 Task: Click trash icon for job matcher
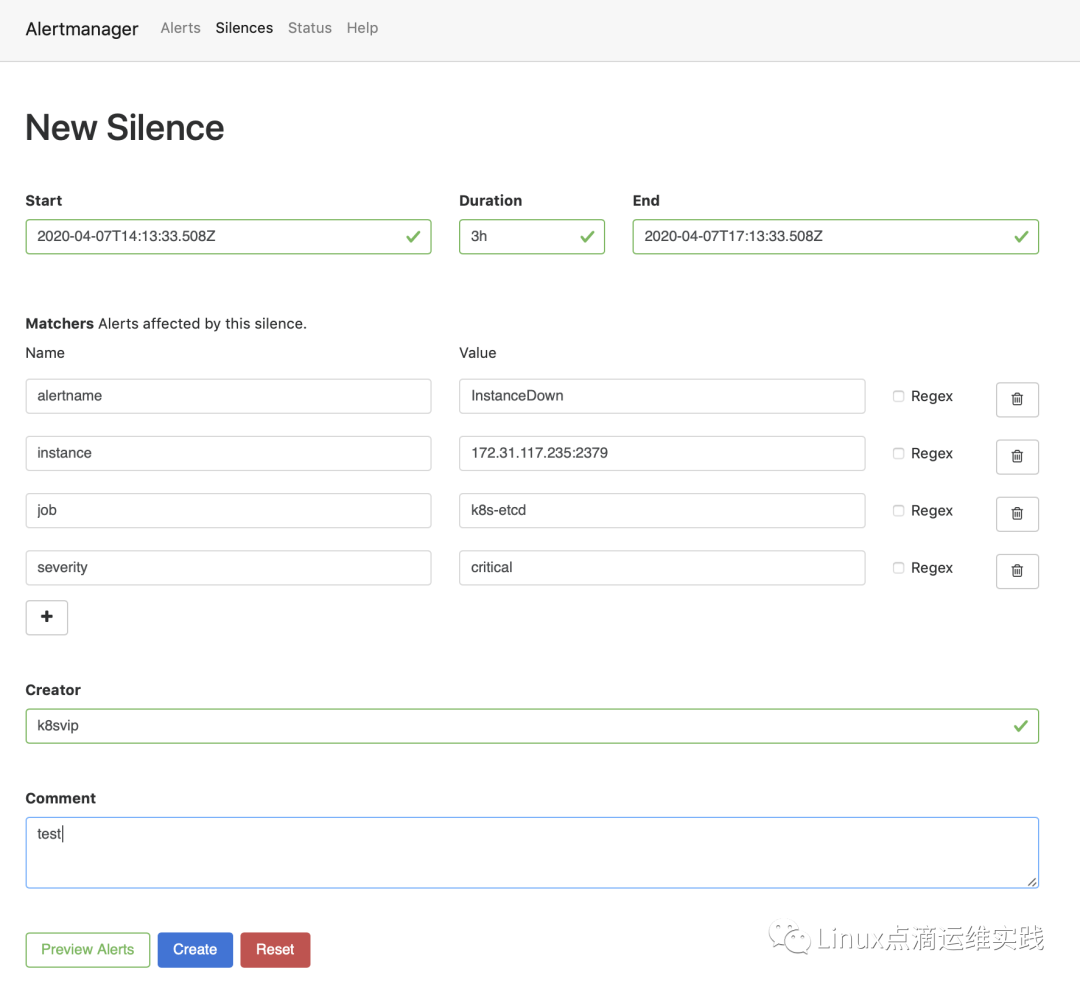point(1017,513)
